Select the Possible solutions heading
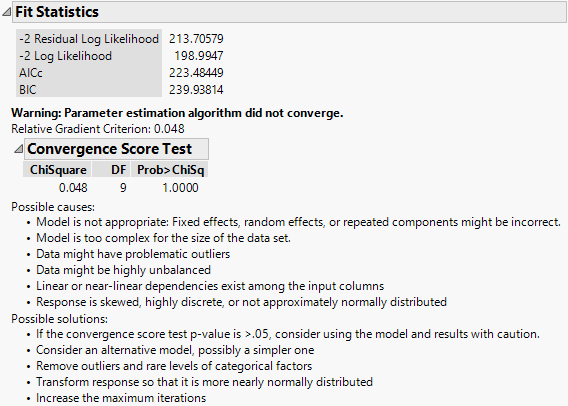568x406 pixels. point(59,319)
